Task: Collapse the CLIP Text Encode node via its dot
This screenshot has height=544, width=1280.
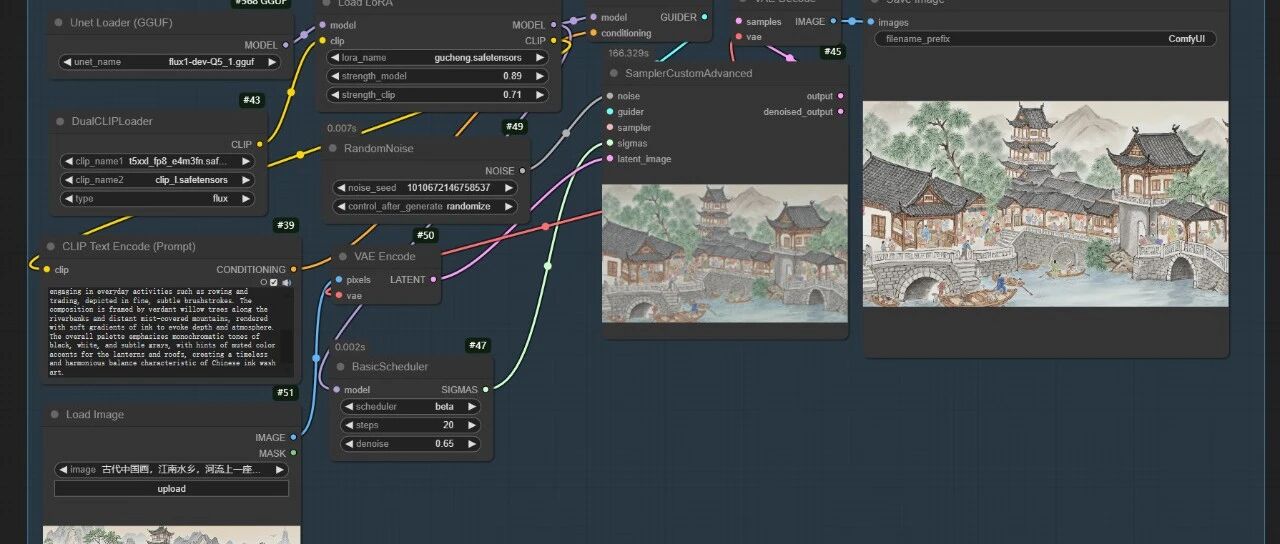Action: (x=50, y=246)
